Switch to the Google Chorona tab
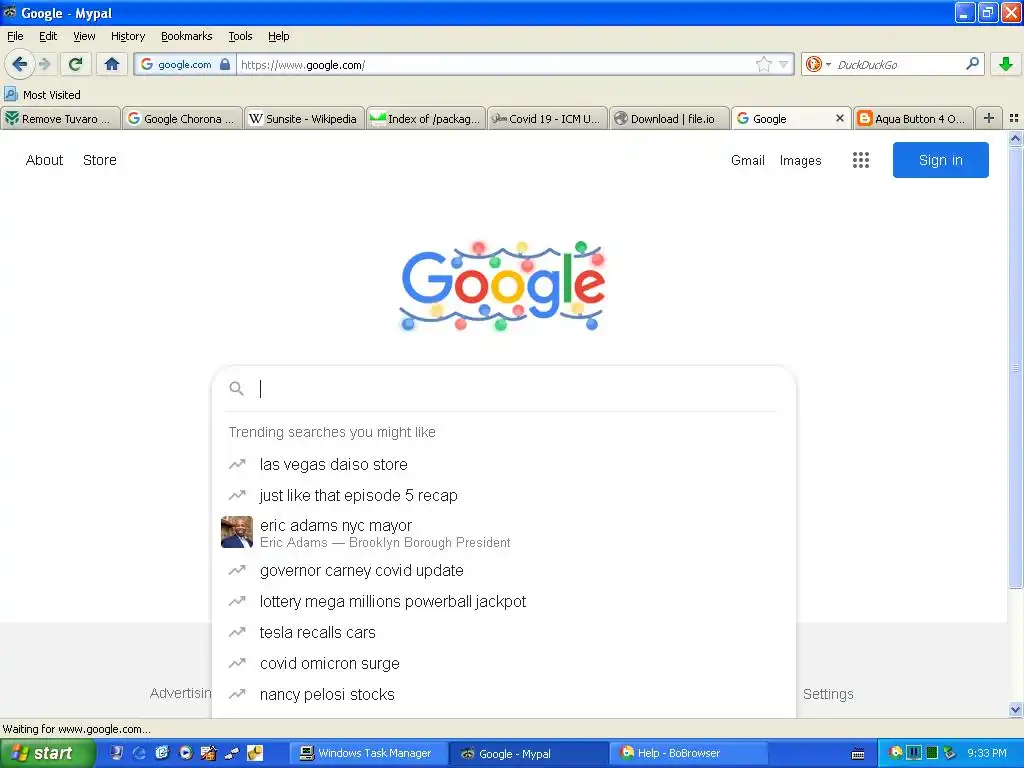This screenshot has height=768, width=1024. tap(182, 118)
